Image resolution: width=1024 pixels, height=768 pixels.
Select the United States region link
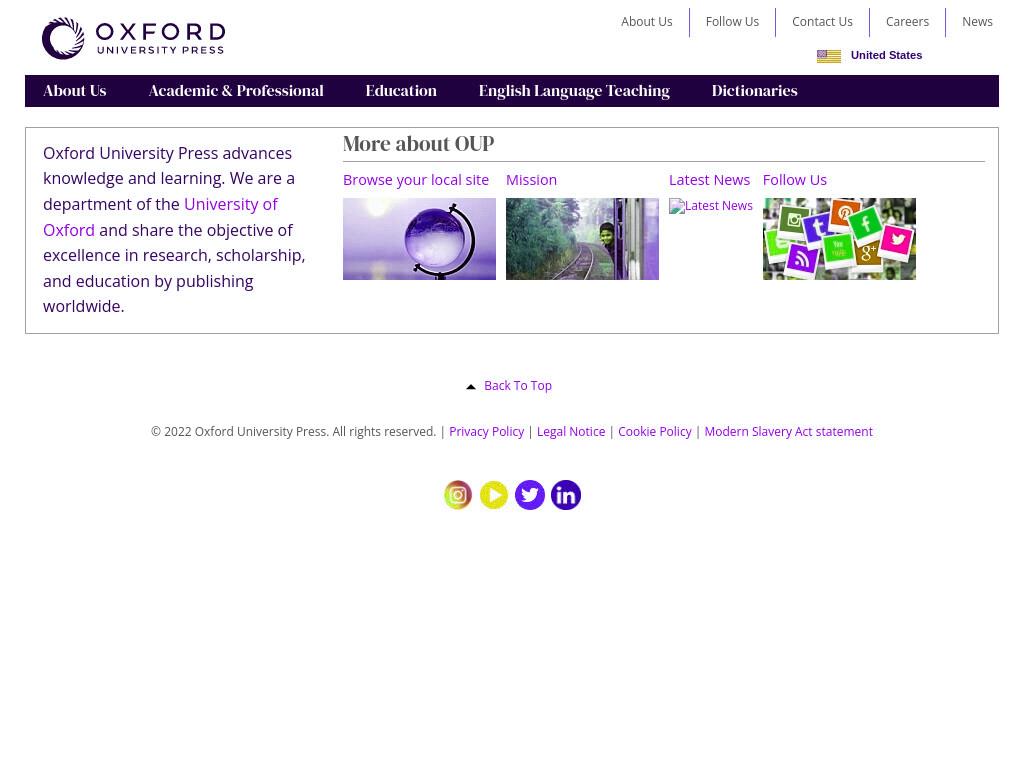pos(886,56)
